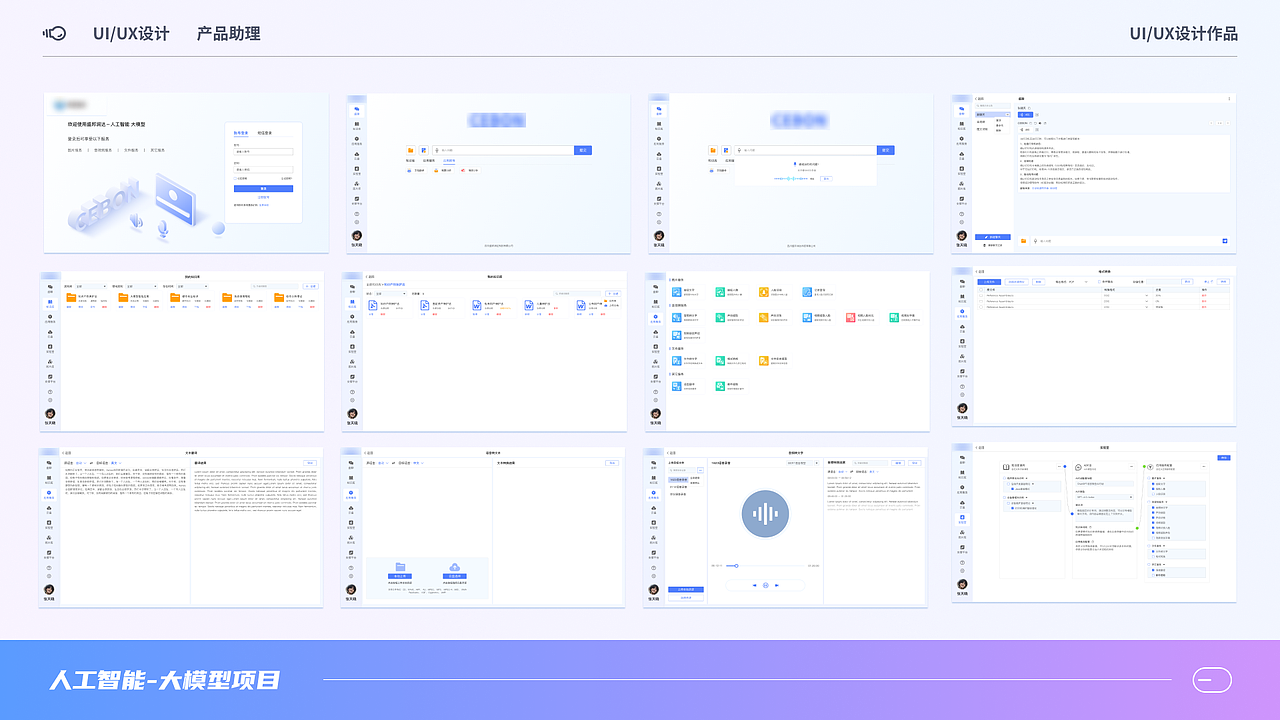Click the UI/UX设计作品 title at the header's right
Image resolution: width=1280 pixels, height=720 pixels.
pos(1184,33)
